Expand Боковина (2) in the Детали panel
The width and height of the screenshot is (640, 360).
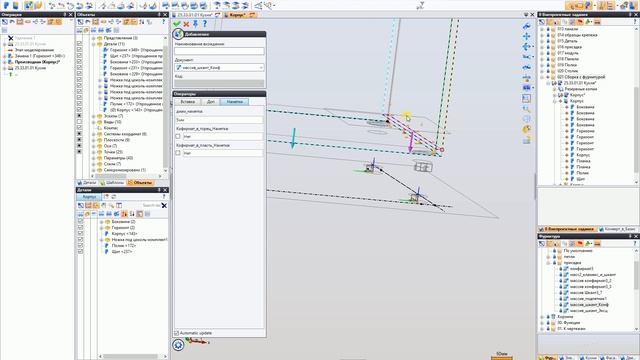pyautogui.click(x=102, y=222)
